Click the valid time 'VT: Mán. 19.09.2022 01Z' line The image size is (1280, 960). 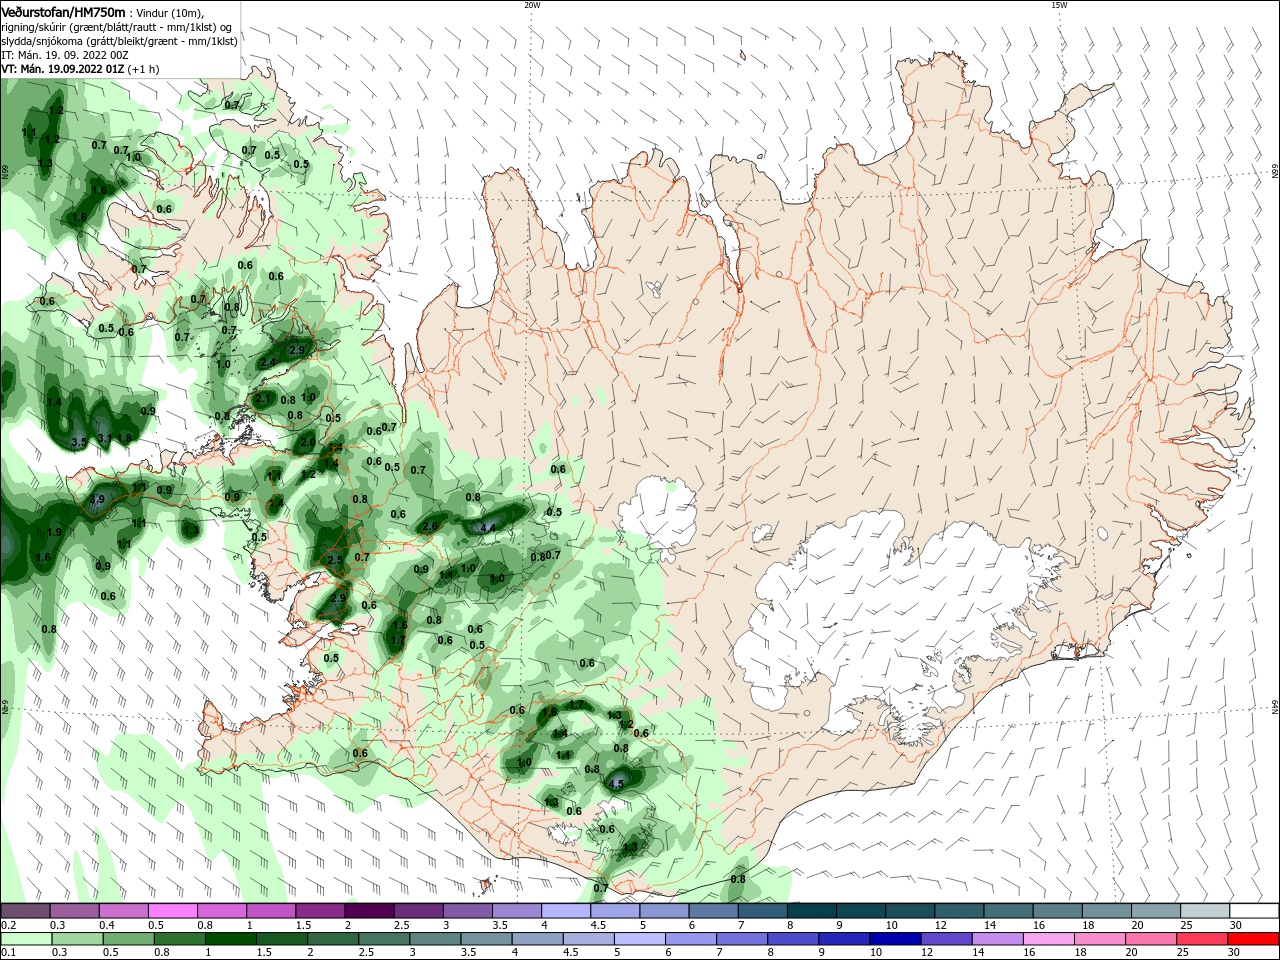(63, 69)
